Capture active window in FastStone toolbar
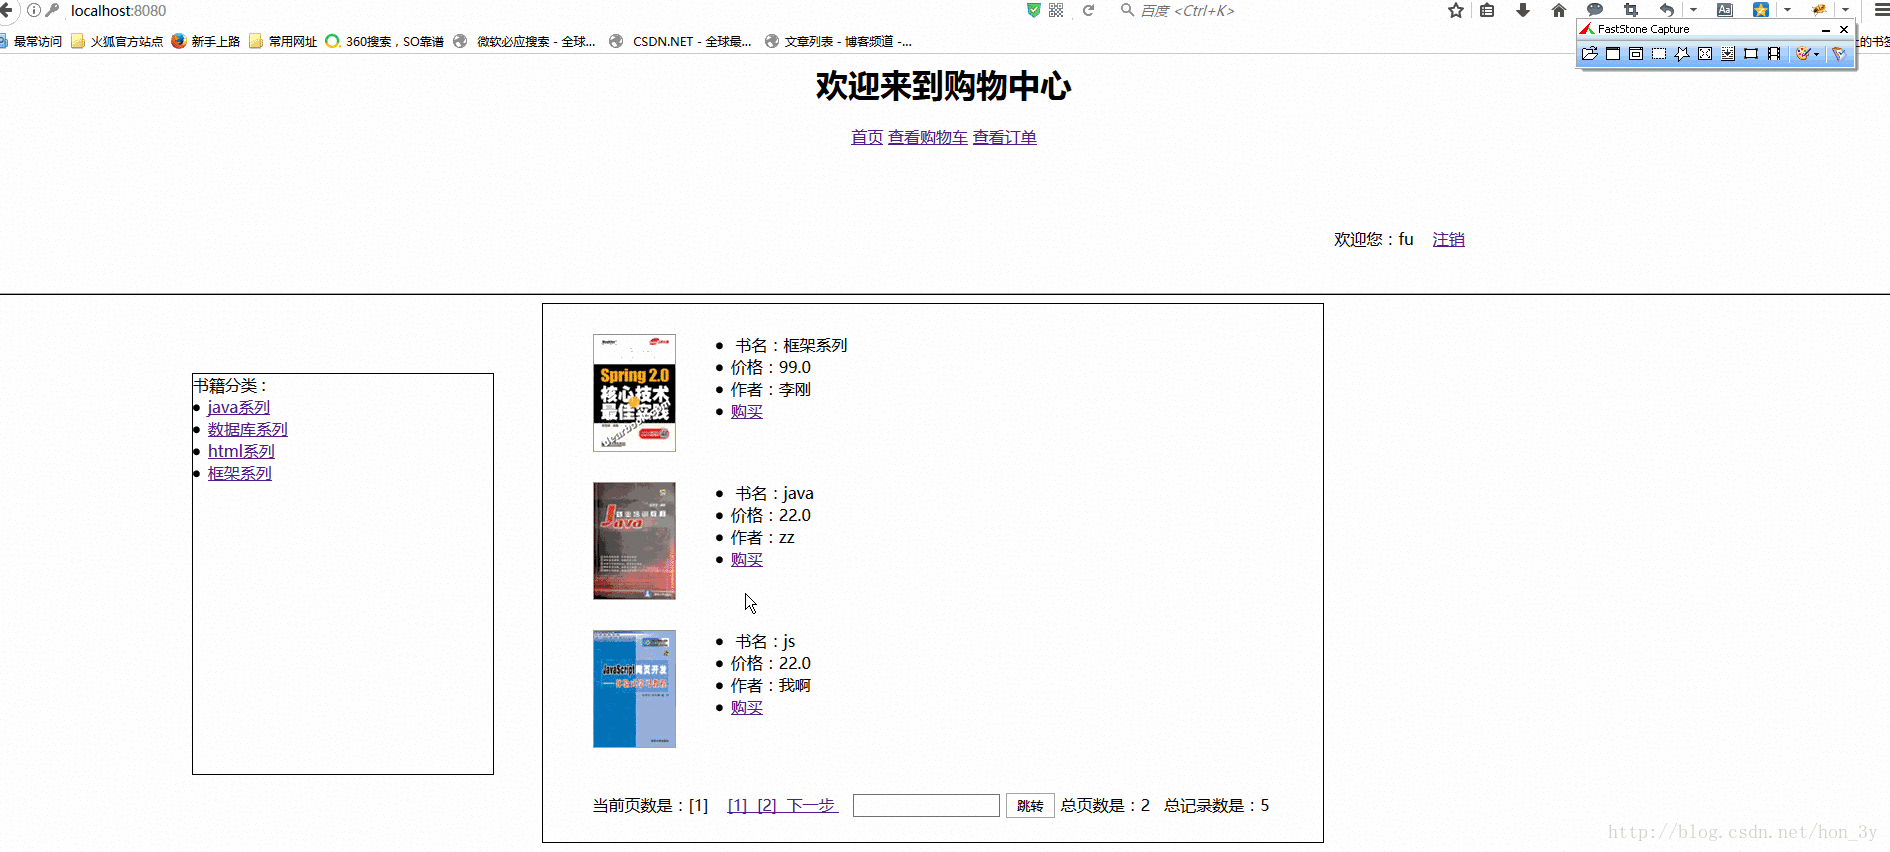This screenshot has width=1890, height=852. 1613,54
